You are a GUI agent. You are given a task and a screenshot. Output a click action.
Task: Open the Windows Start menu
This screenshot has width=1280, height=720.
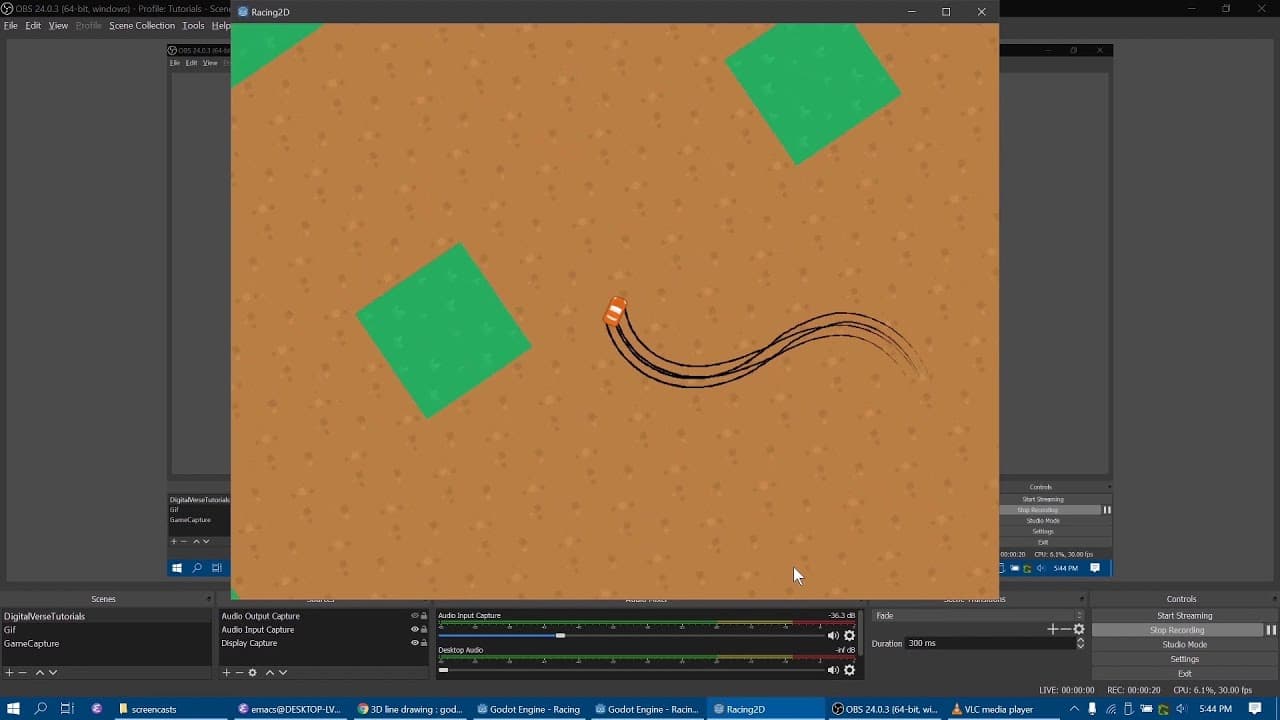pyautogui.click(x=14, y=709)
